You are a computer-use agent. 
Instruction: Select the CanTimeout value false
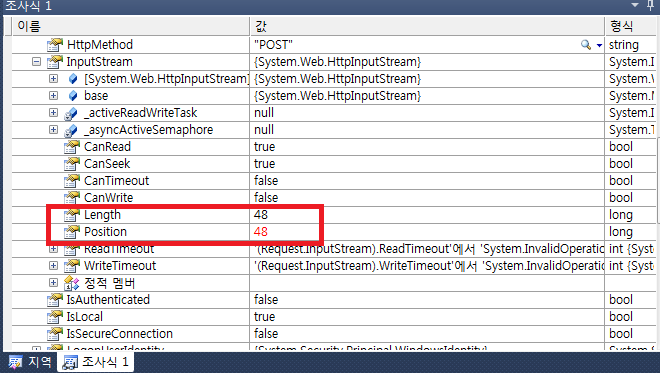(266, 181)
